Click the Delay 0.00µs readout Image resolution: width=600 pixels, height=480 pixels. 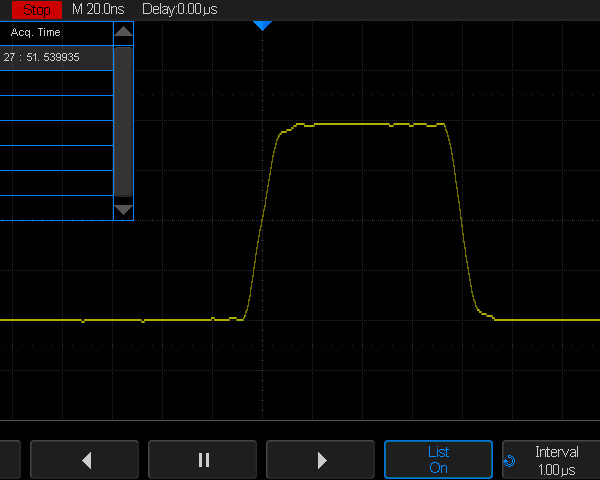[x=180, y=9]
